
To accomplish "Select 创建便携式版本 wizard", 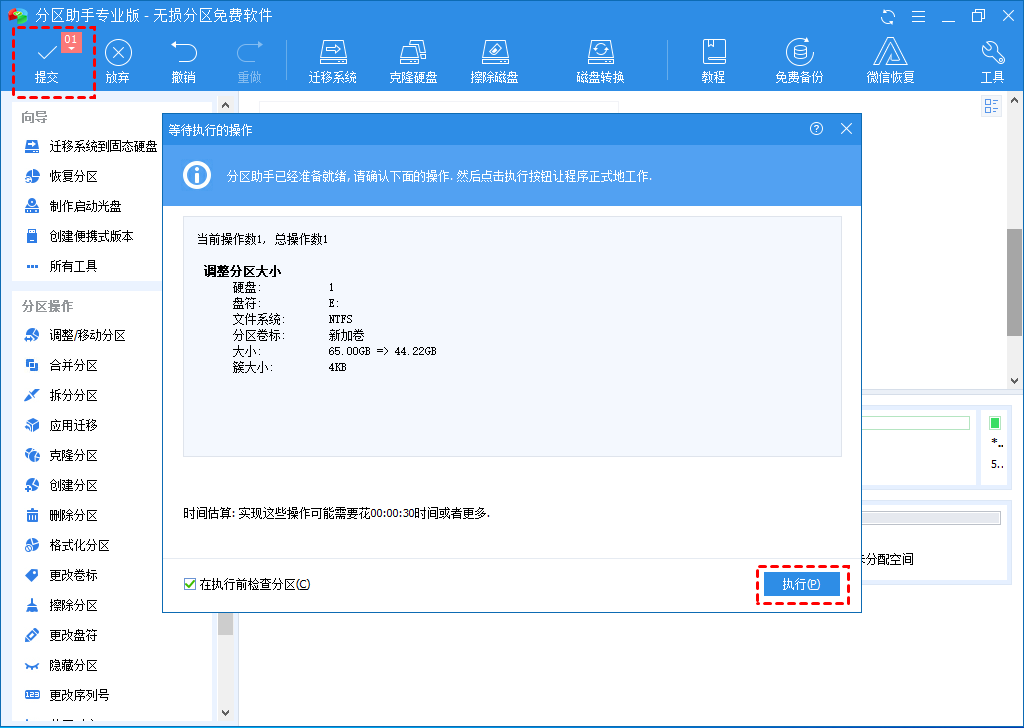I will point(78,236).
